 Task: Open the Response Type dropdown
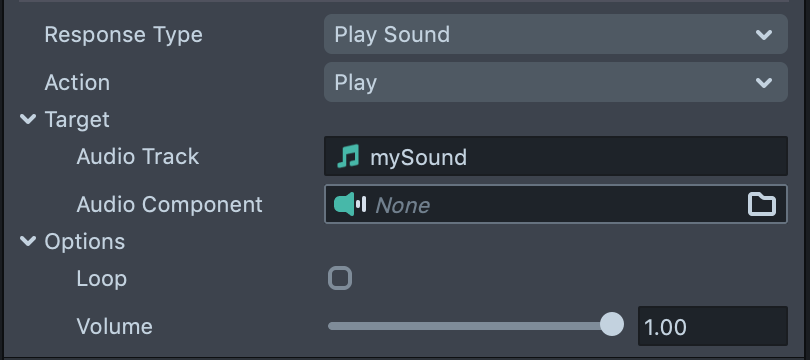(x=556, y=34)
